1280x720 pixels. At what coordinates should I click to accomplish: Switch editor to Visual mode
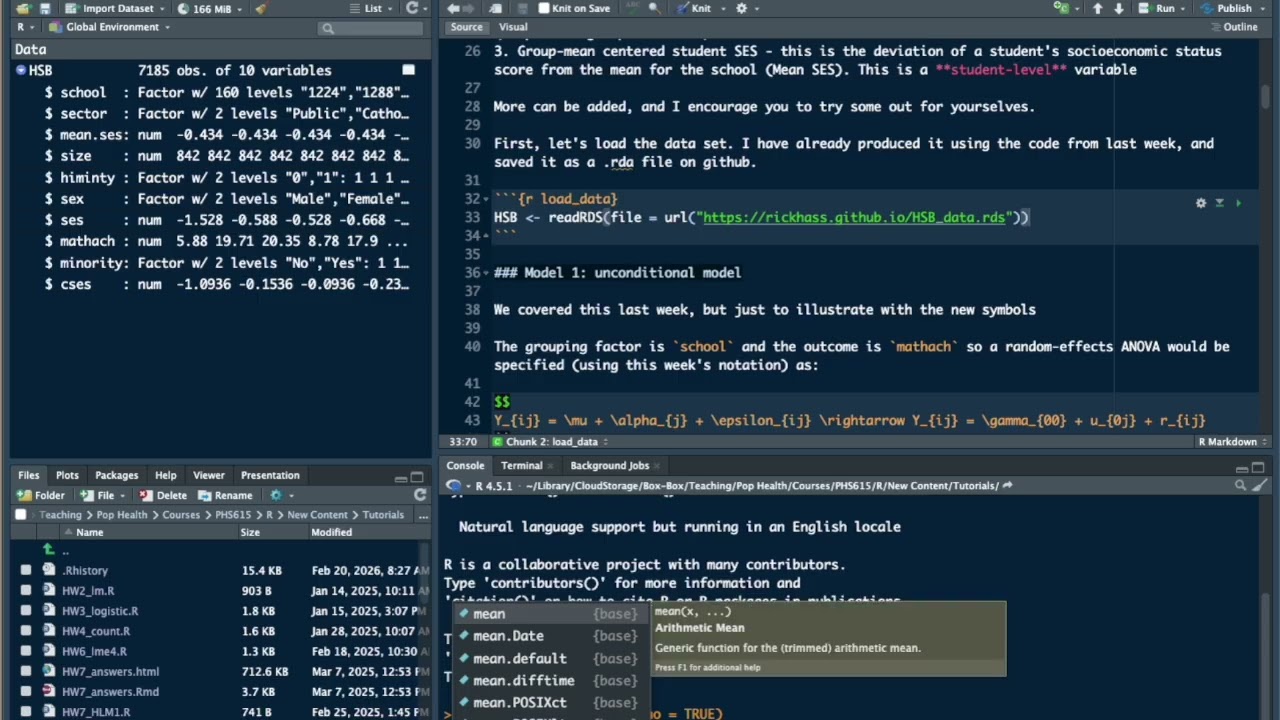[x=513, y=27]
